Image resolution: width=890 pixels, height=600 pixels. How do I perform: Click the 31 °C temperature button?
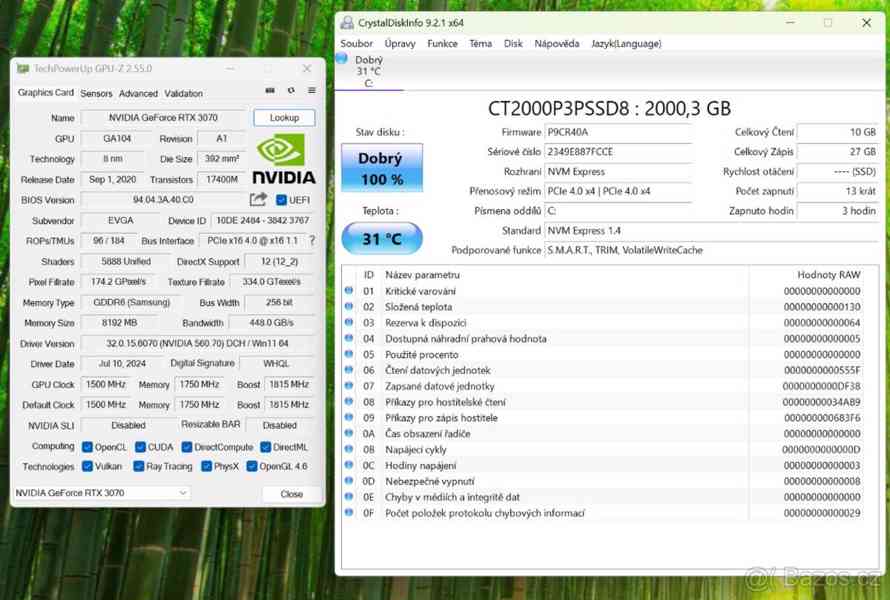tap(382, 238)
